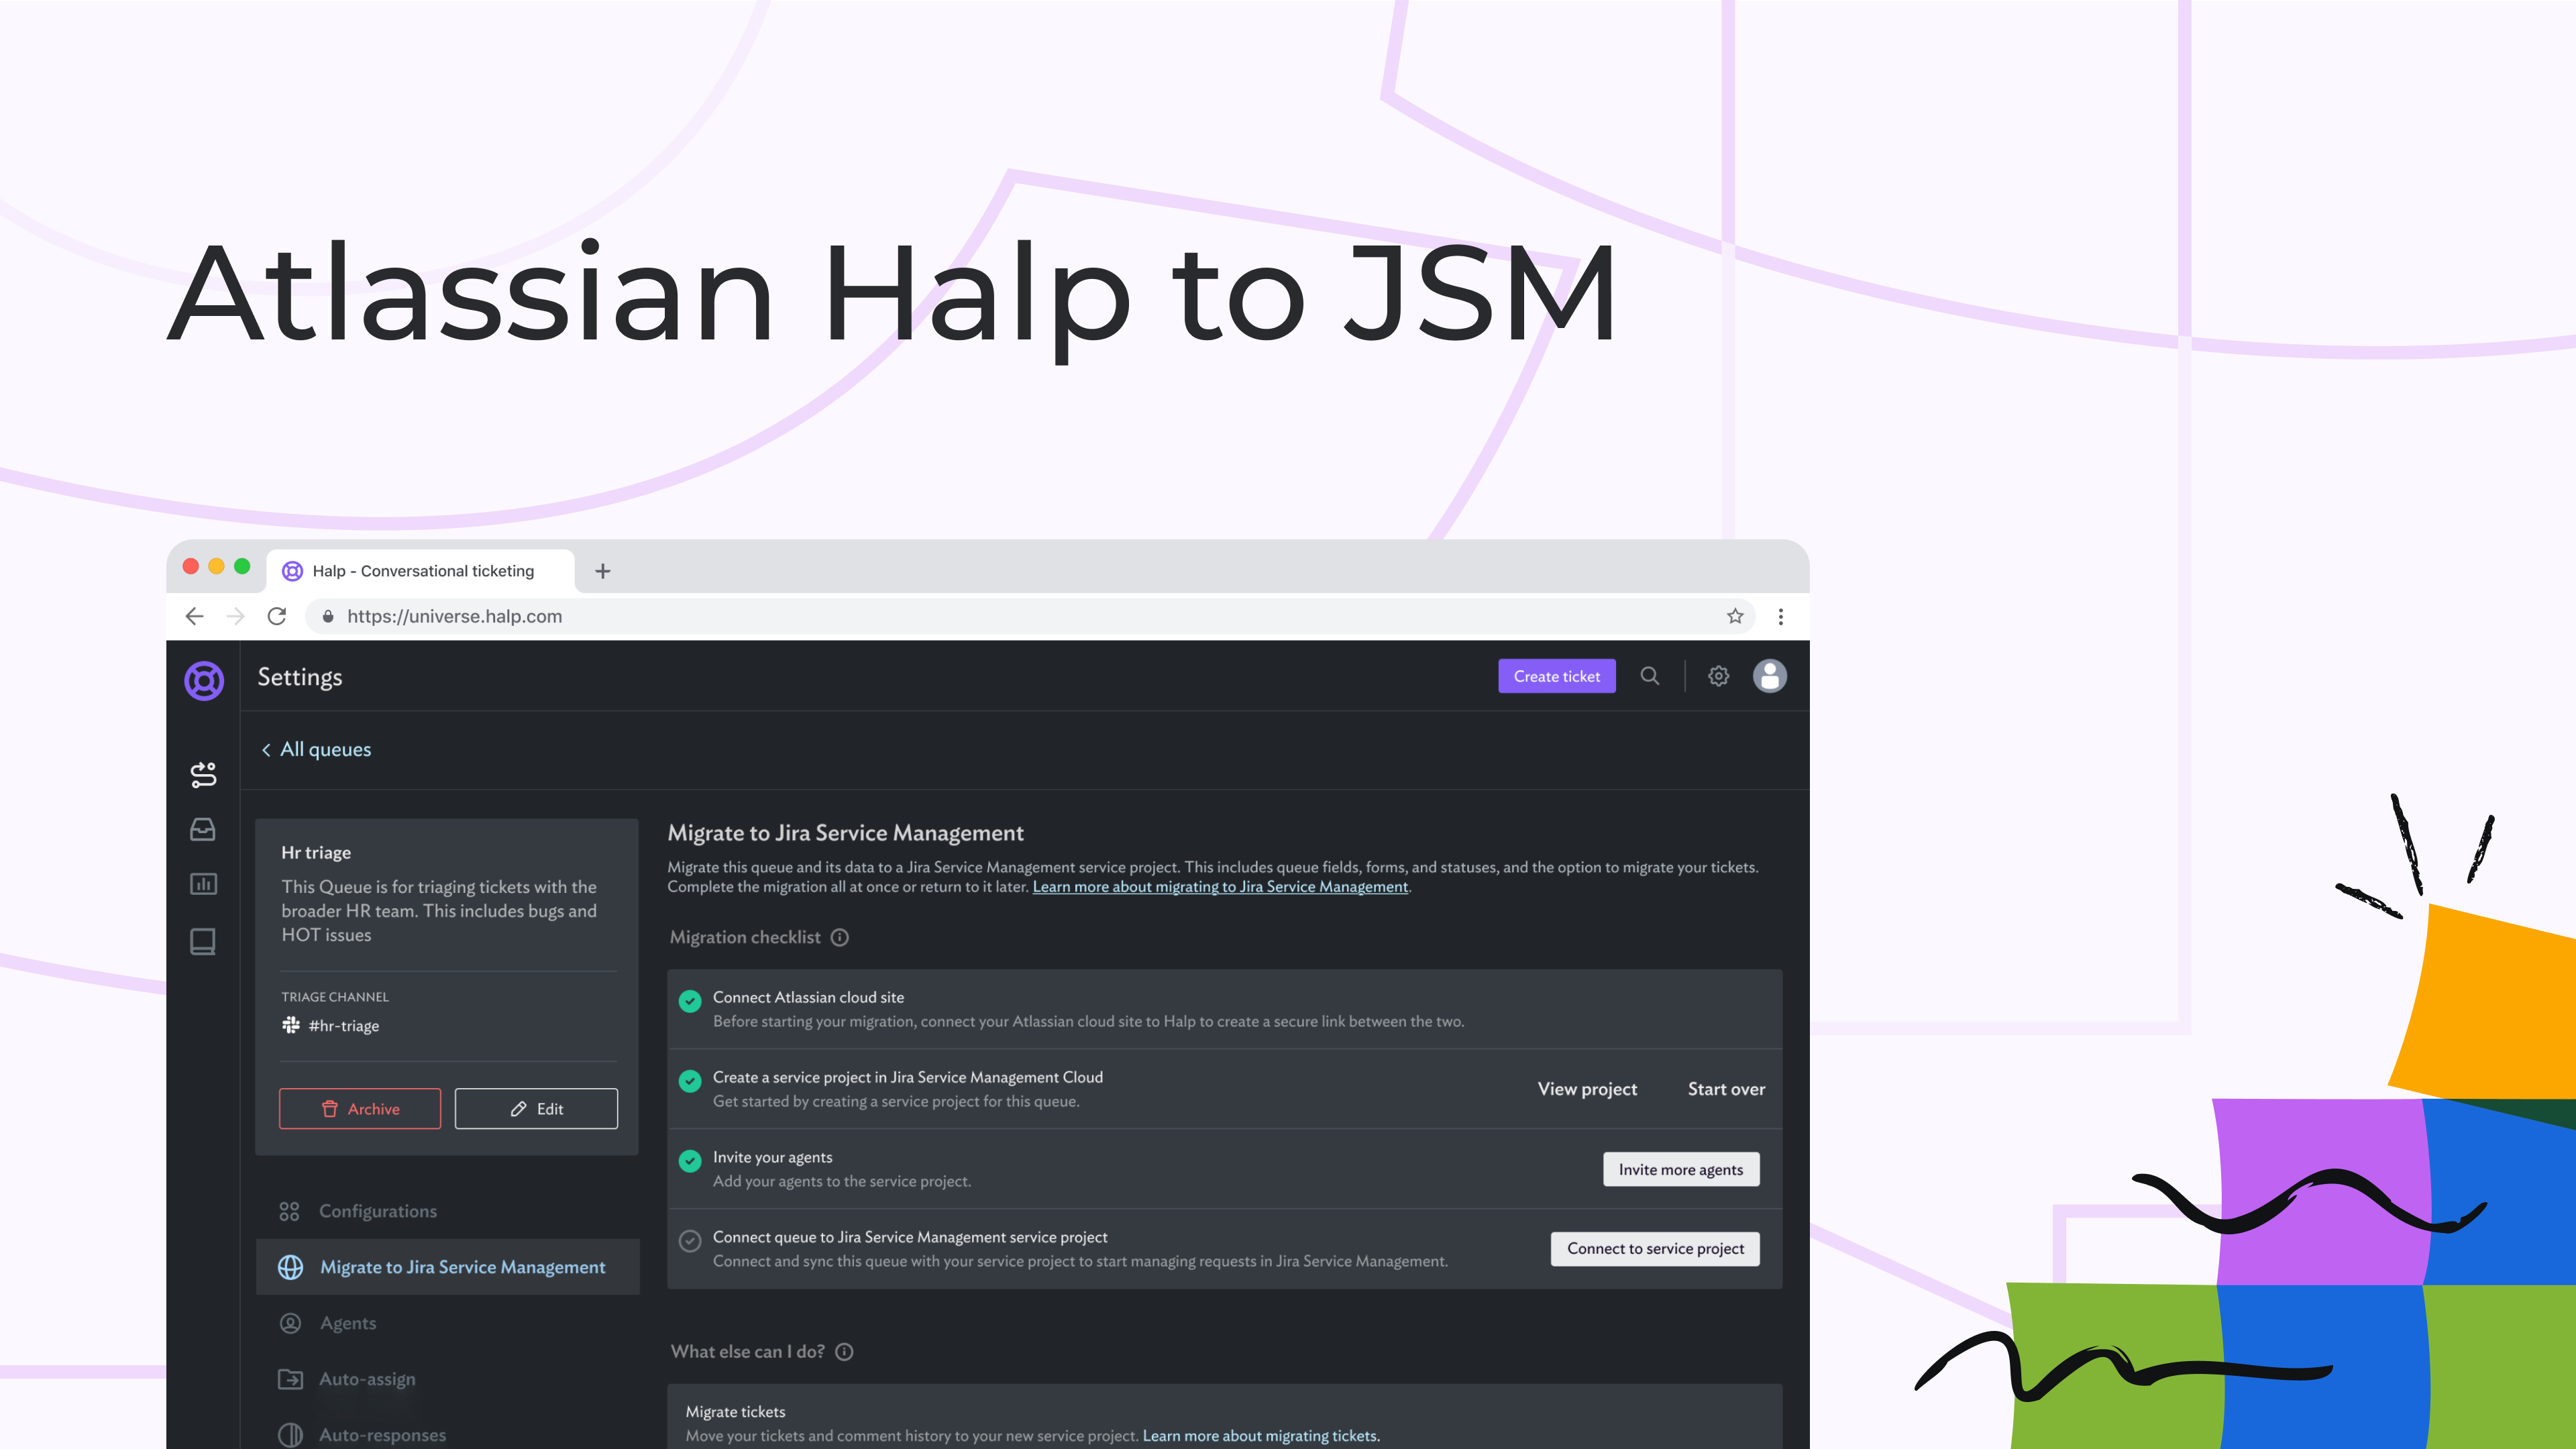Open the user avatar profile icon
Viewport: 2576px width, 1449px height.
1769,676
